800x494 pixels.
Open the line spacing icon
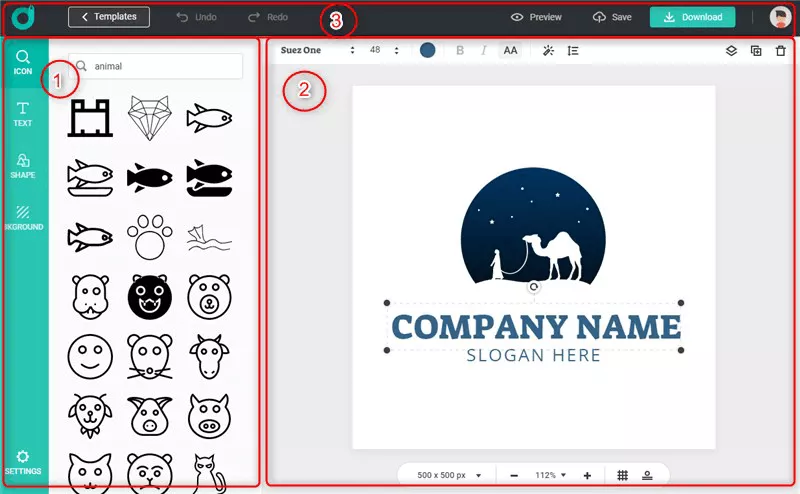[x=573, y=50]
